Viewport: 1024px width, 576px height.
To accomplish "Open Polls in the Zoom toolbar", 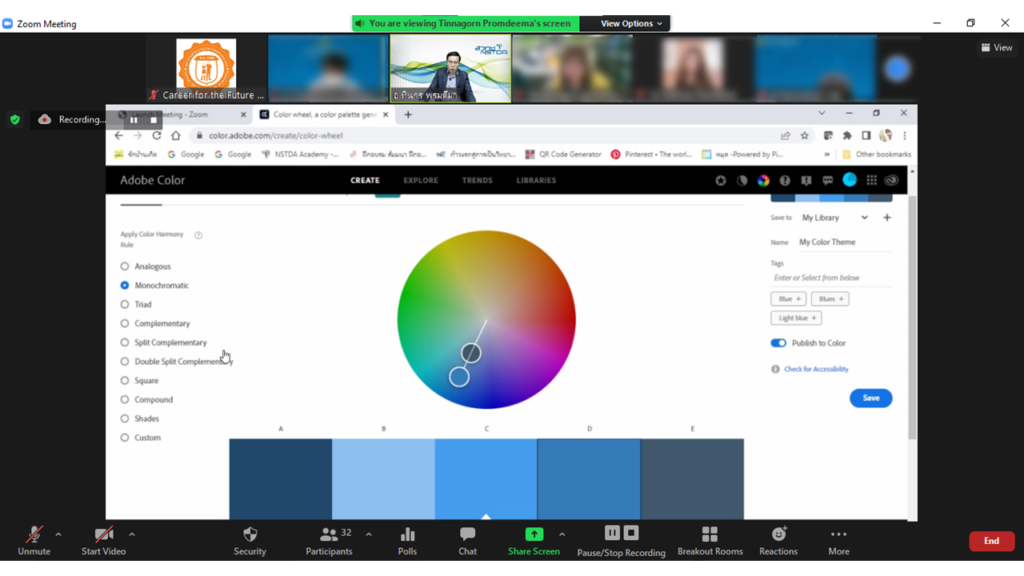I will pyautogui.click(x=408, y=541).
